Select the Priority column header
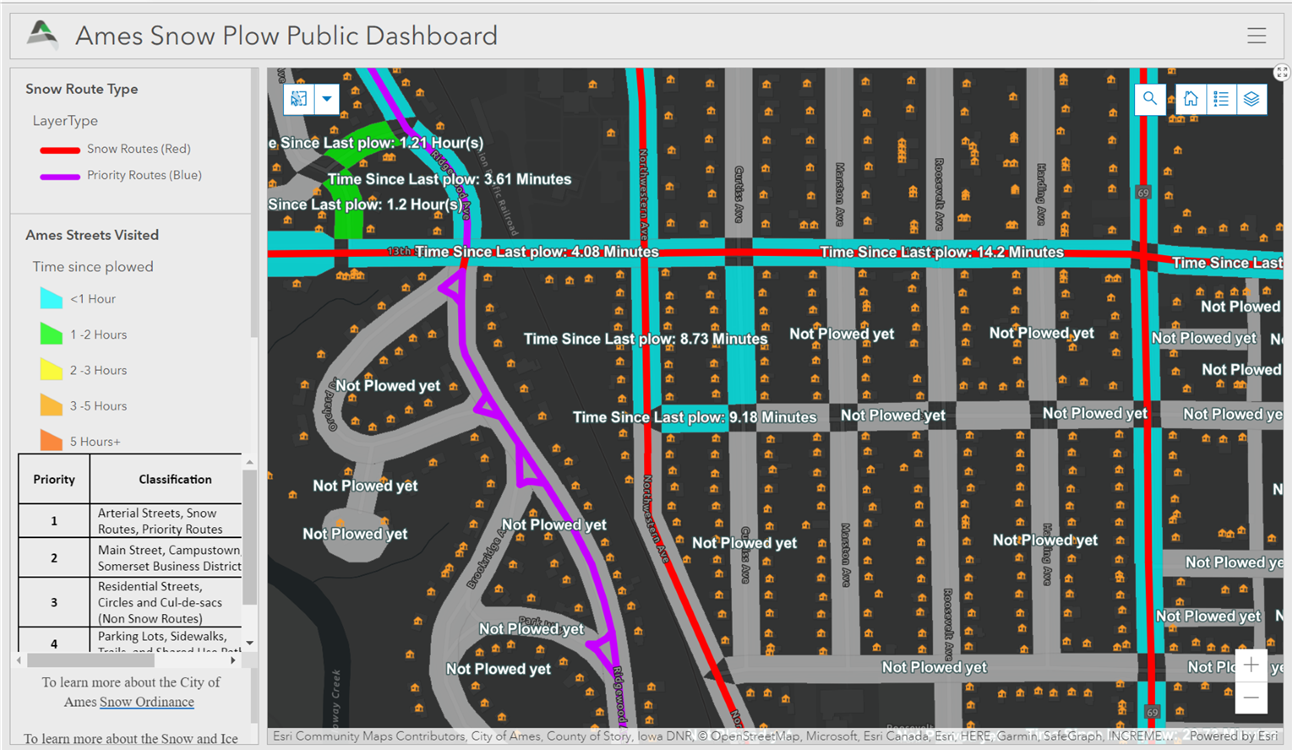1297x750 pixels. click(x=54, y=479)
